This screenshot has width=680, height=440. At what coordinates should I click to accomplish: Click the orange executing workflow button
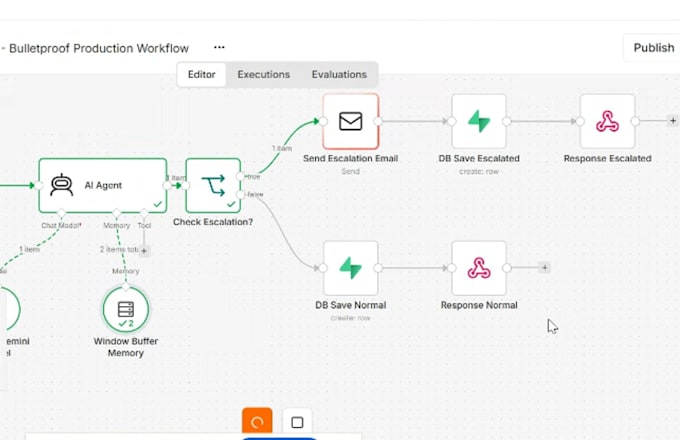pyautogui.click(x=257, y=421)
